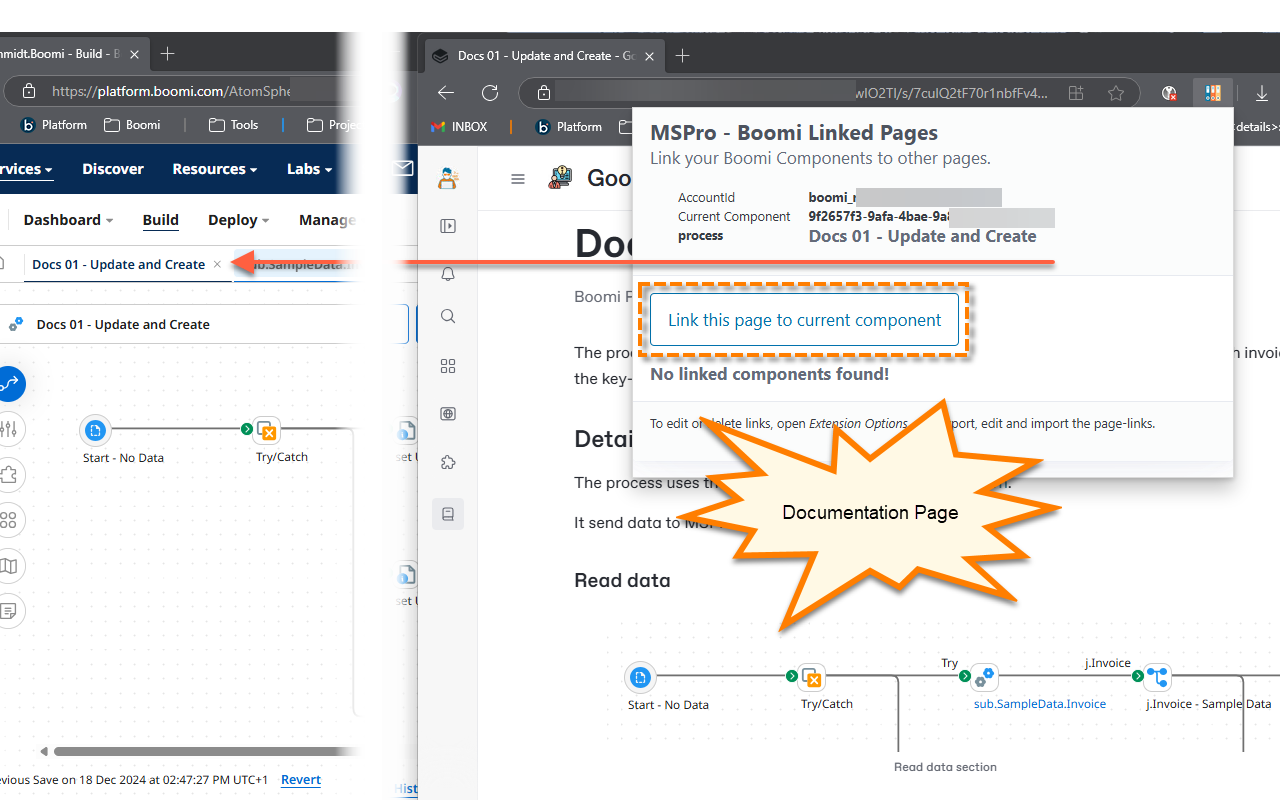
Task: Click the docs site logo next to the hamburger
Action: coord(560,178)
